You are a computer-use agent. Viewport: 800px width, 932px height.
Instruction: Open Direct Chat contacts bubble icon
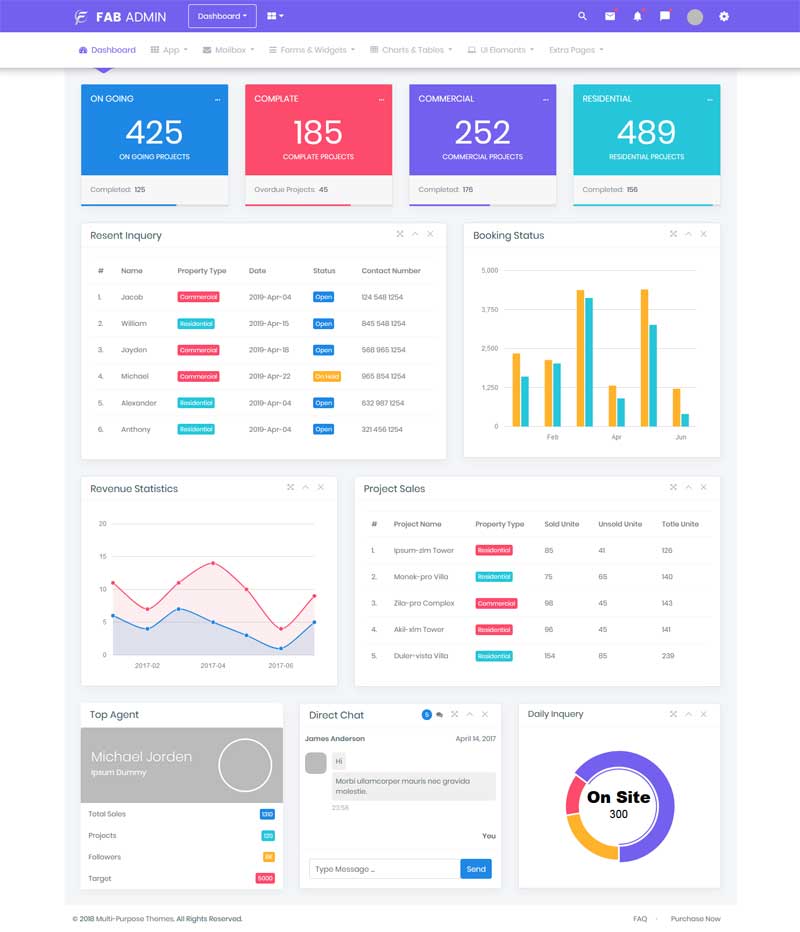click(439, 714)
